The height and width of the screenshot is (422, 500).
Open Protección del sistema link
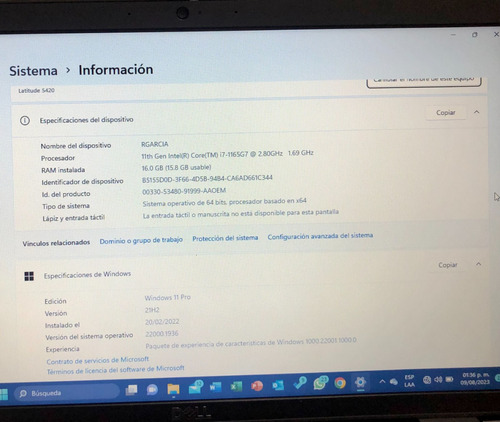coord(225,238)
